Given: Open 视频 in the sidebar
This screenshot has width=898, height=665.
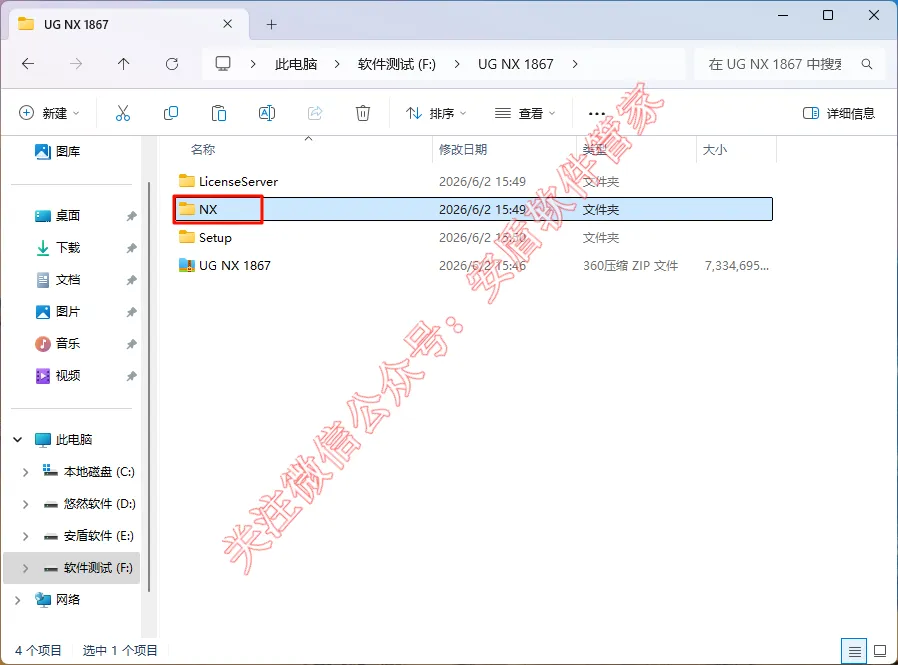Looking at the screenshot, I should tap(57, 376).
